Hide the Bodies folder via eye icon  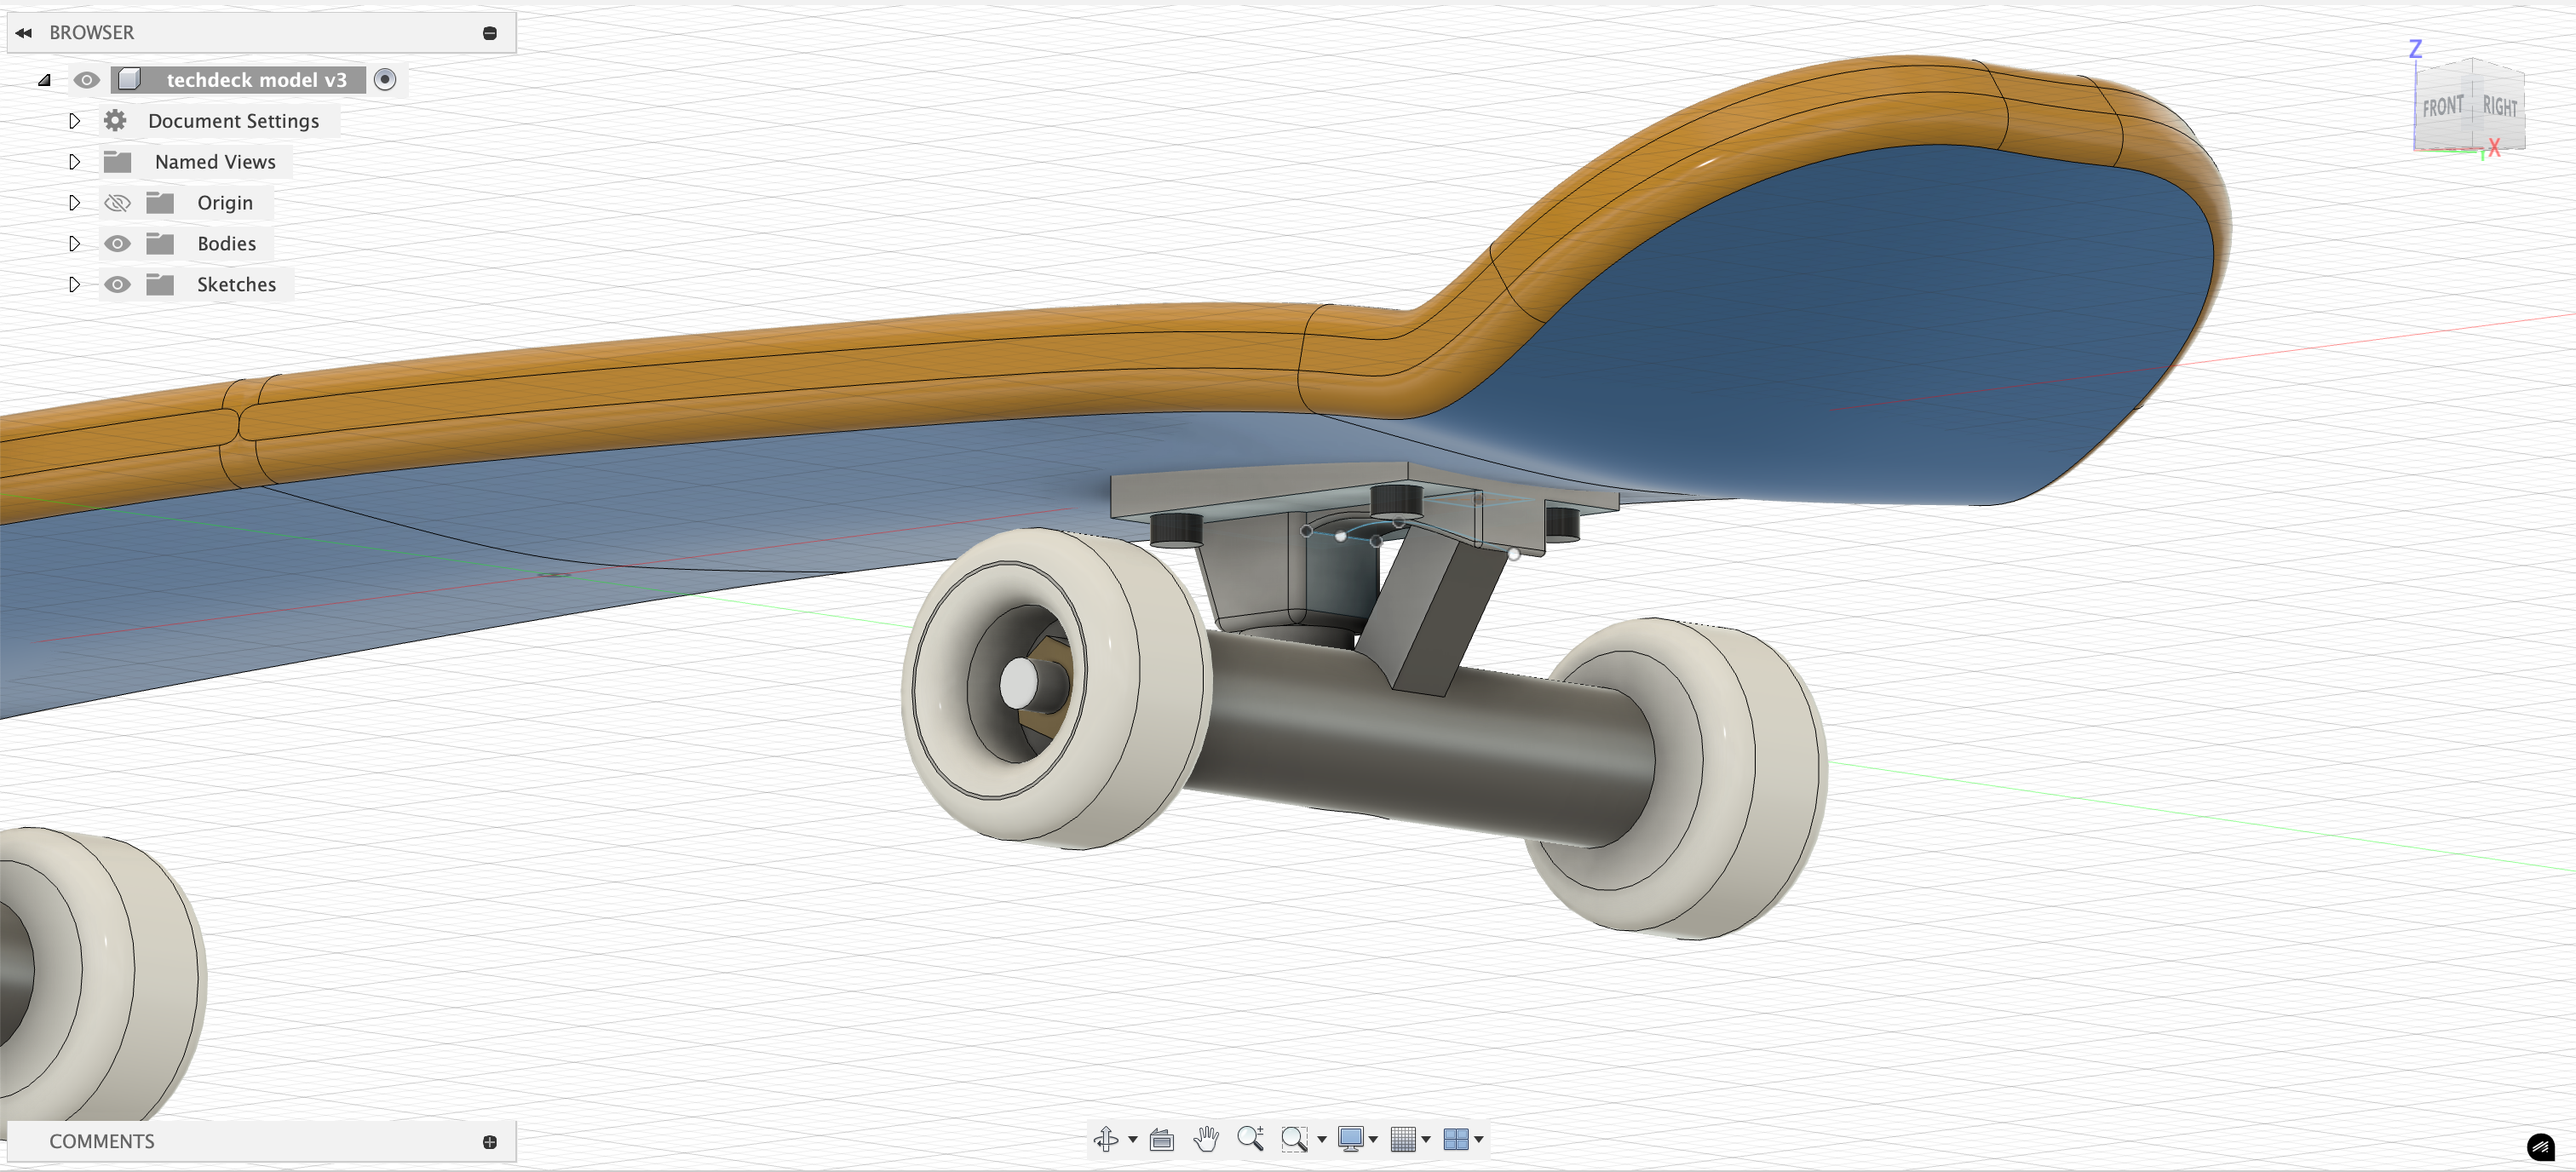point(117,244)
